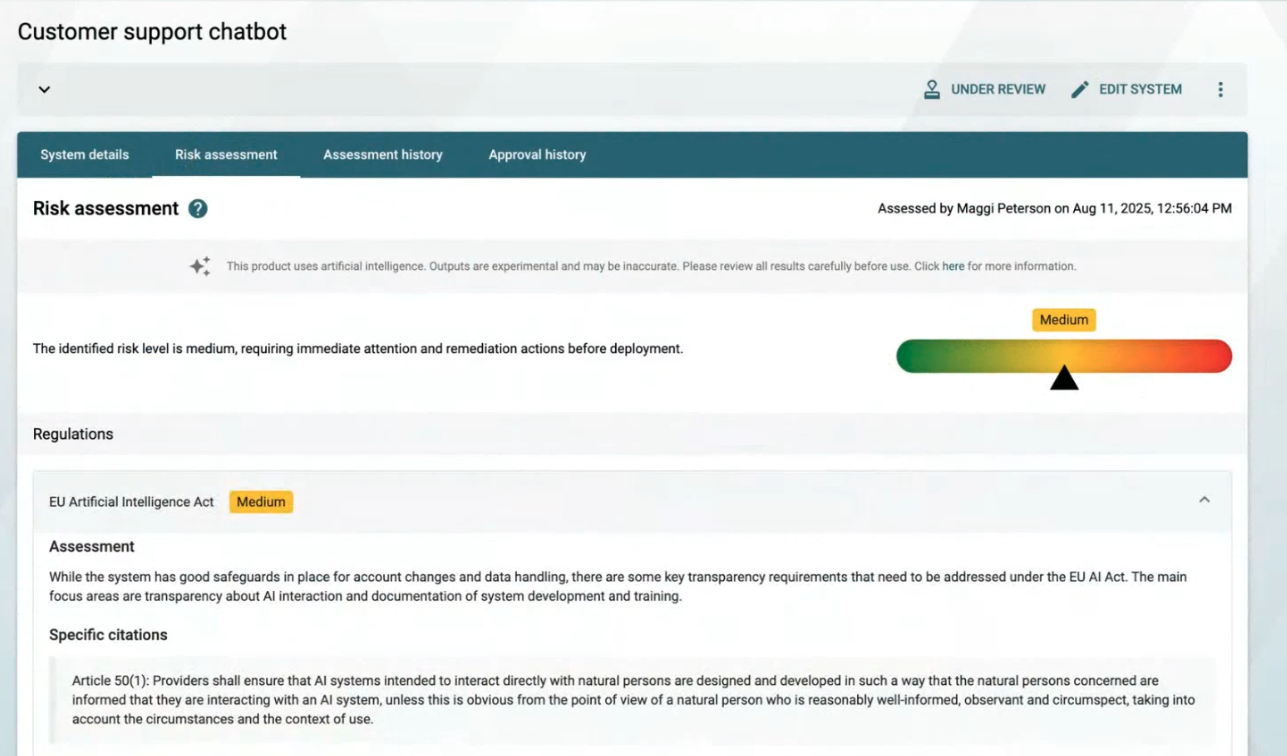1287x756 pixels.
Task: Click the Risk assessment help question icon
Action: [198, 209]
